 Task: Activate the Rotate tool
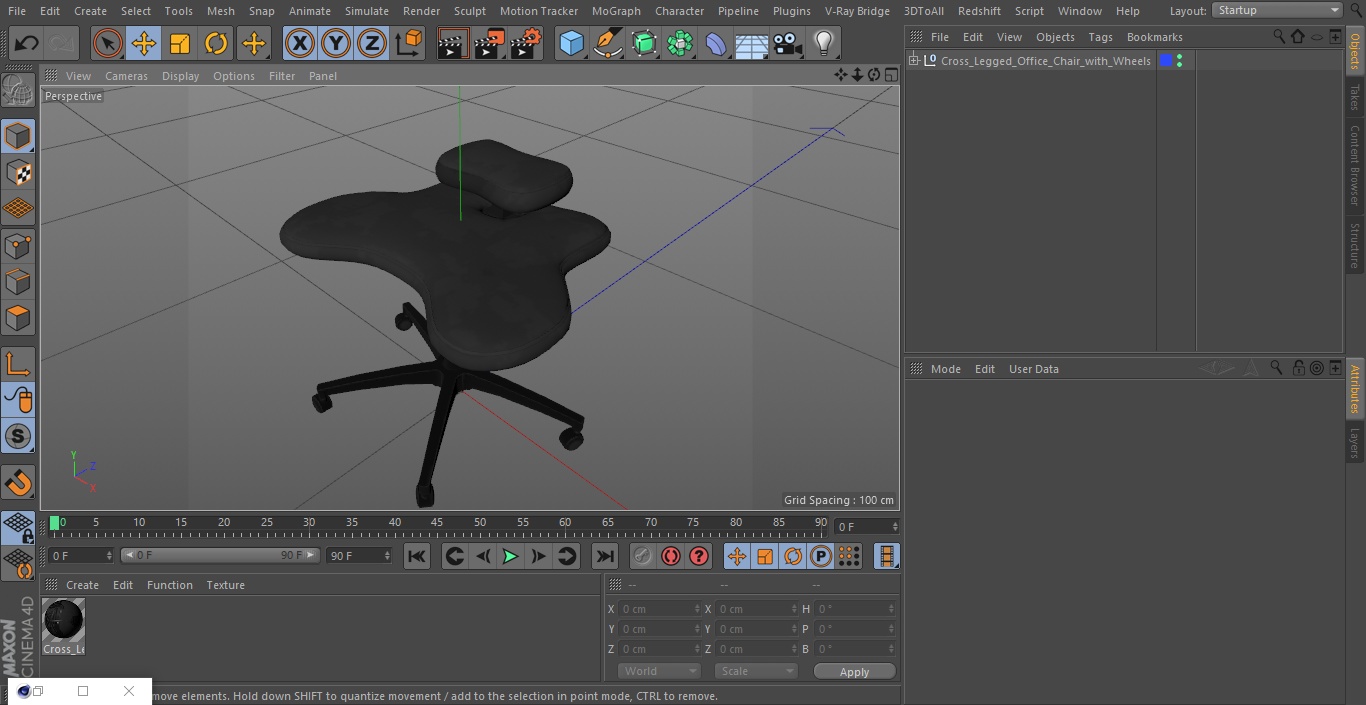pyautogui.click(x=216, y=43)
